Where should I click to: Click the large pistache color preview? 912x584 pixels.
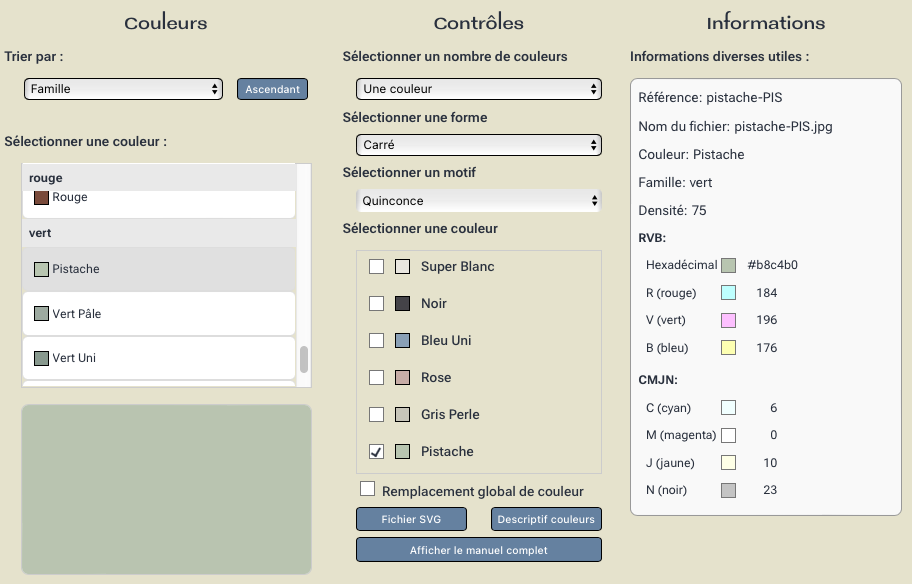click(x=166, y=489)
